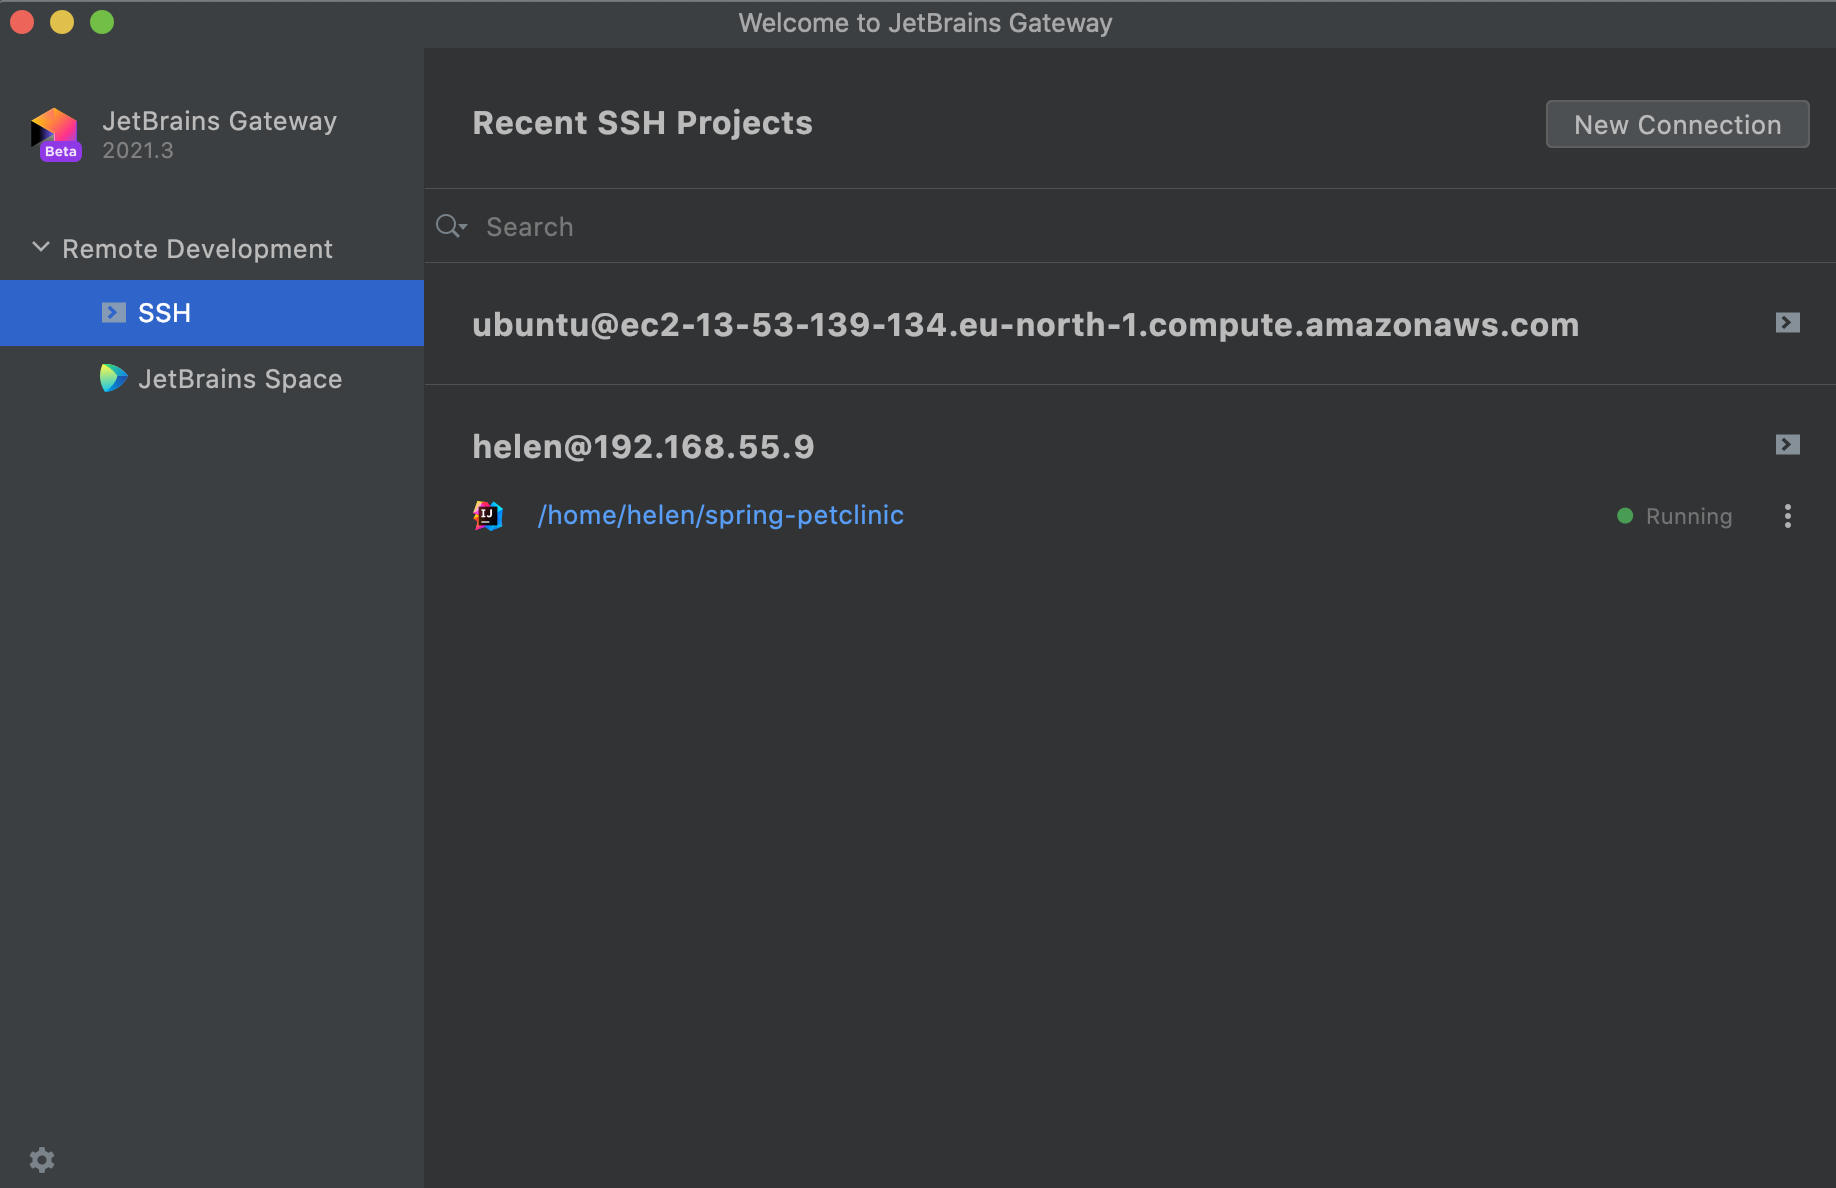1836x1188 pixels.
Task: Click the JetBrains Space logo icon
Action: pos(113,378)
